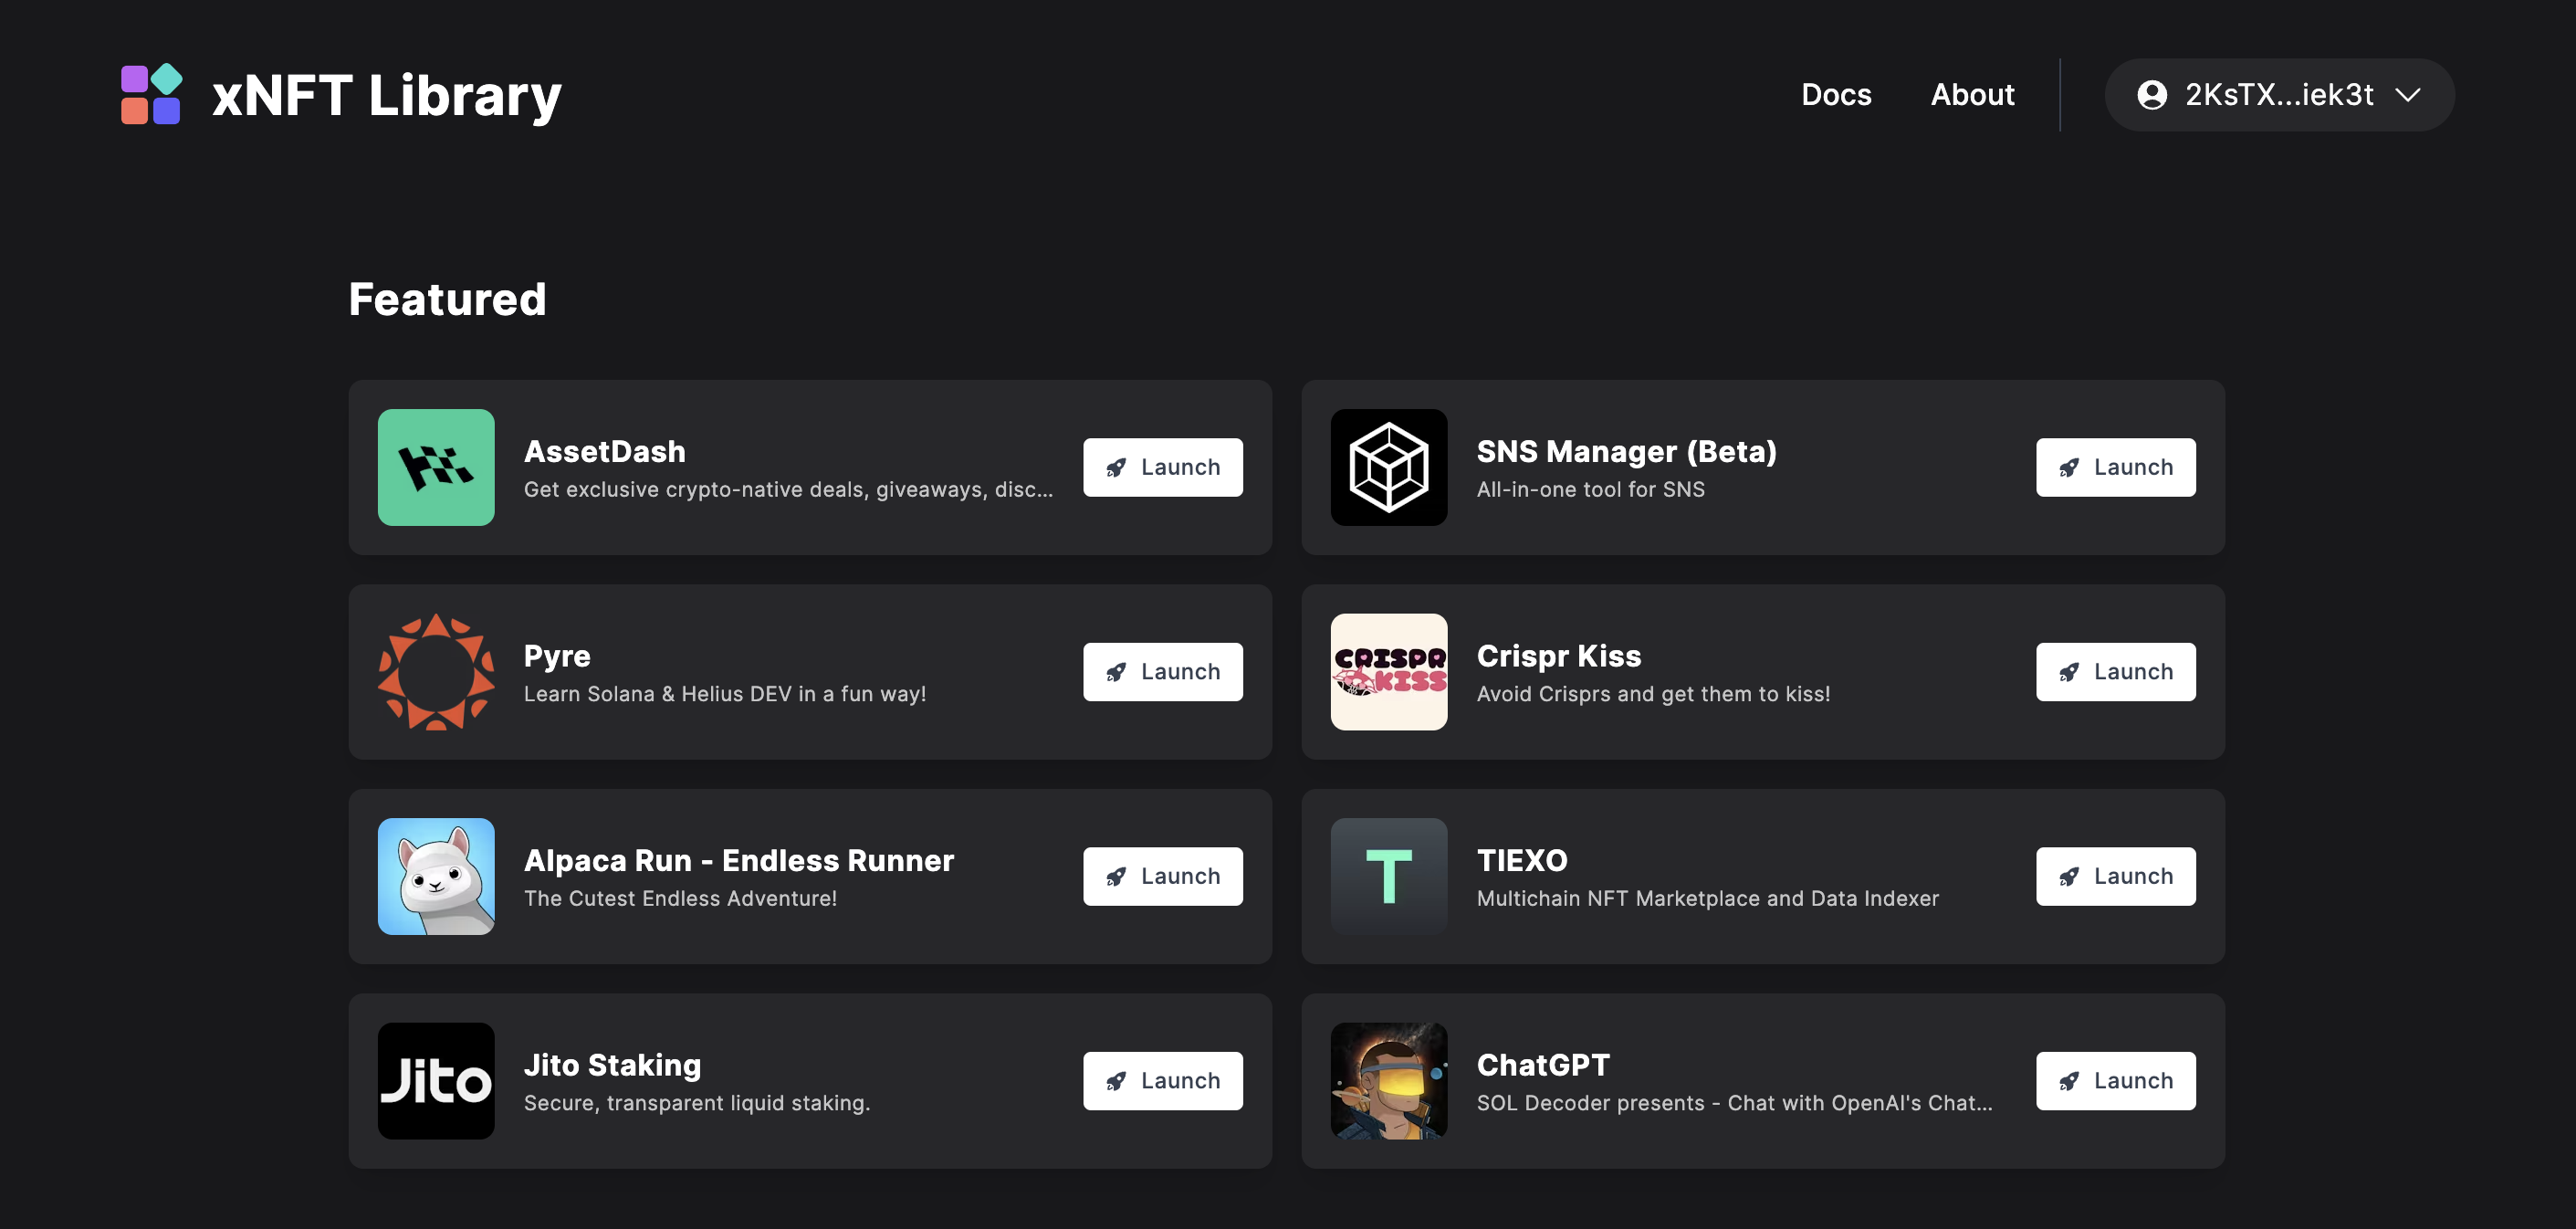
Task: Launch AssetDash
Action: point(1162,467)
